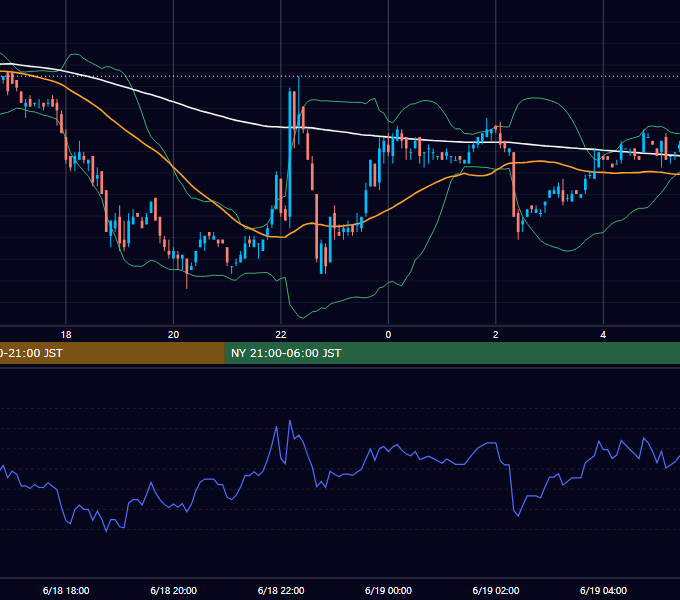The width and height of the screenshot is (680, 600).
Task: Click time axis label 4
Action: pyautogui.click(x=603, y=335)
